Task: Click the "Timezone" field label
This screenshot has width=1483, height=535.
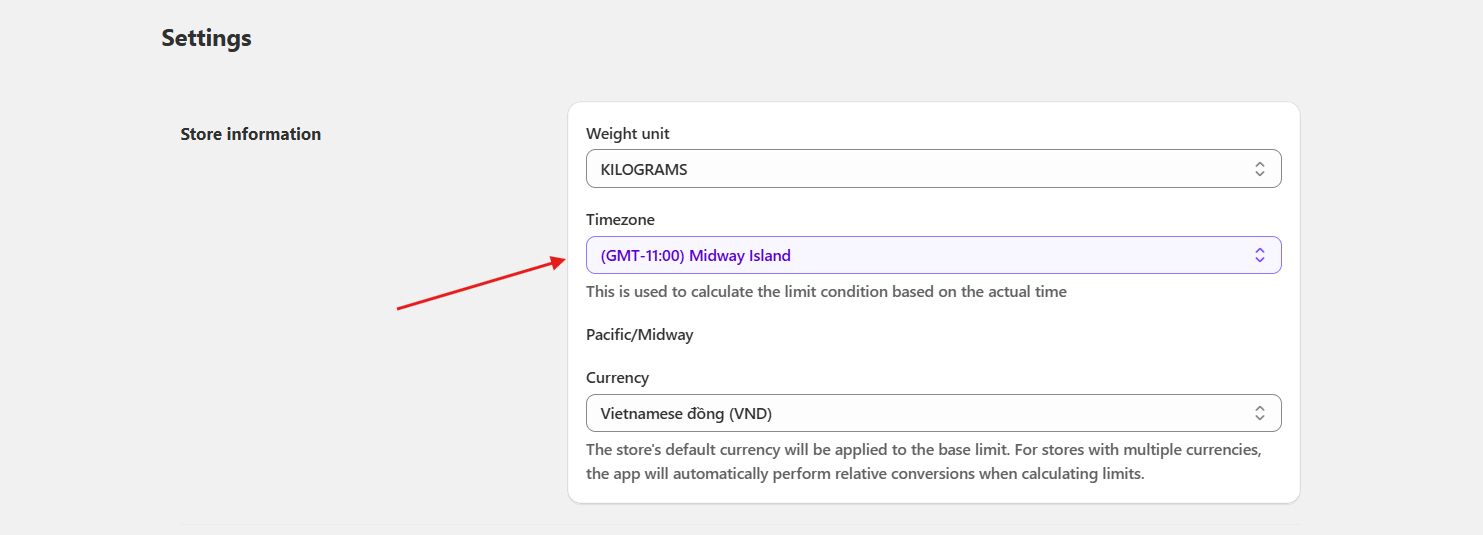Action: click(620, 219)
